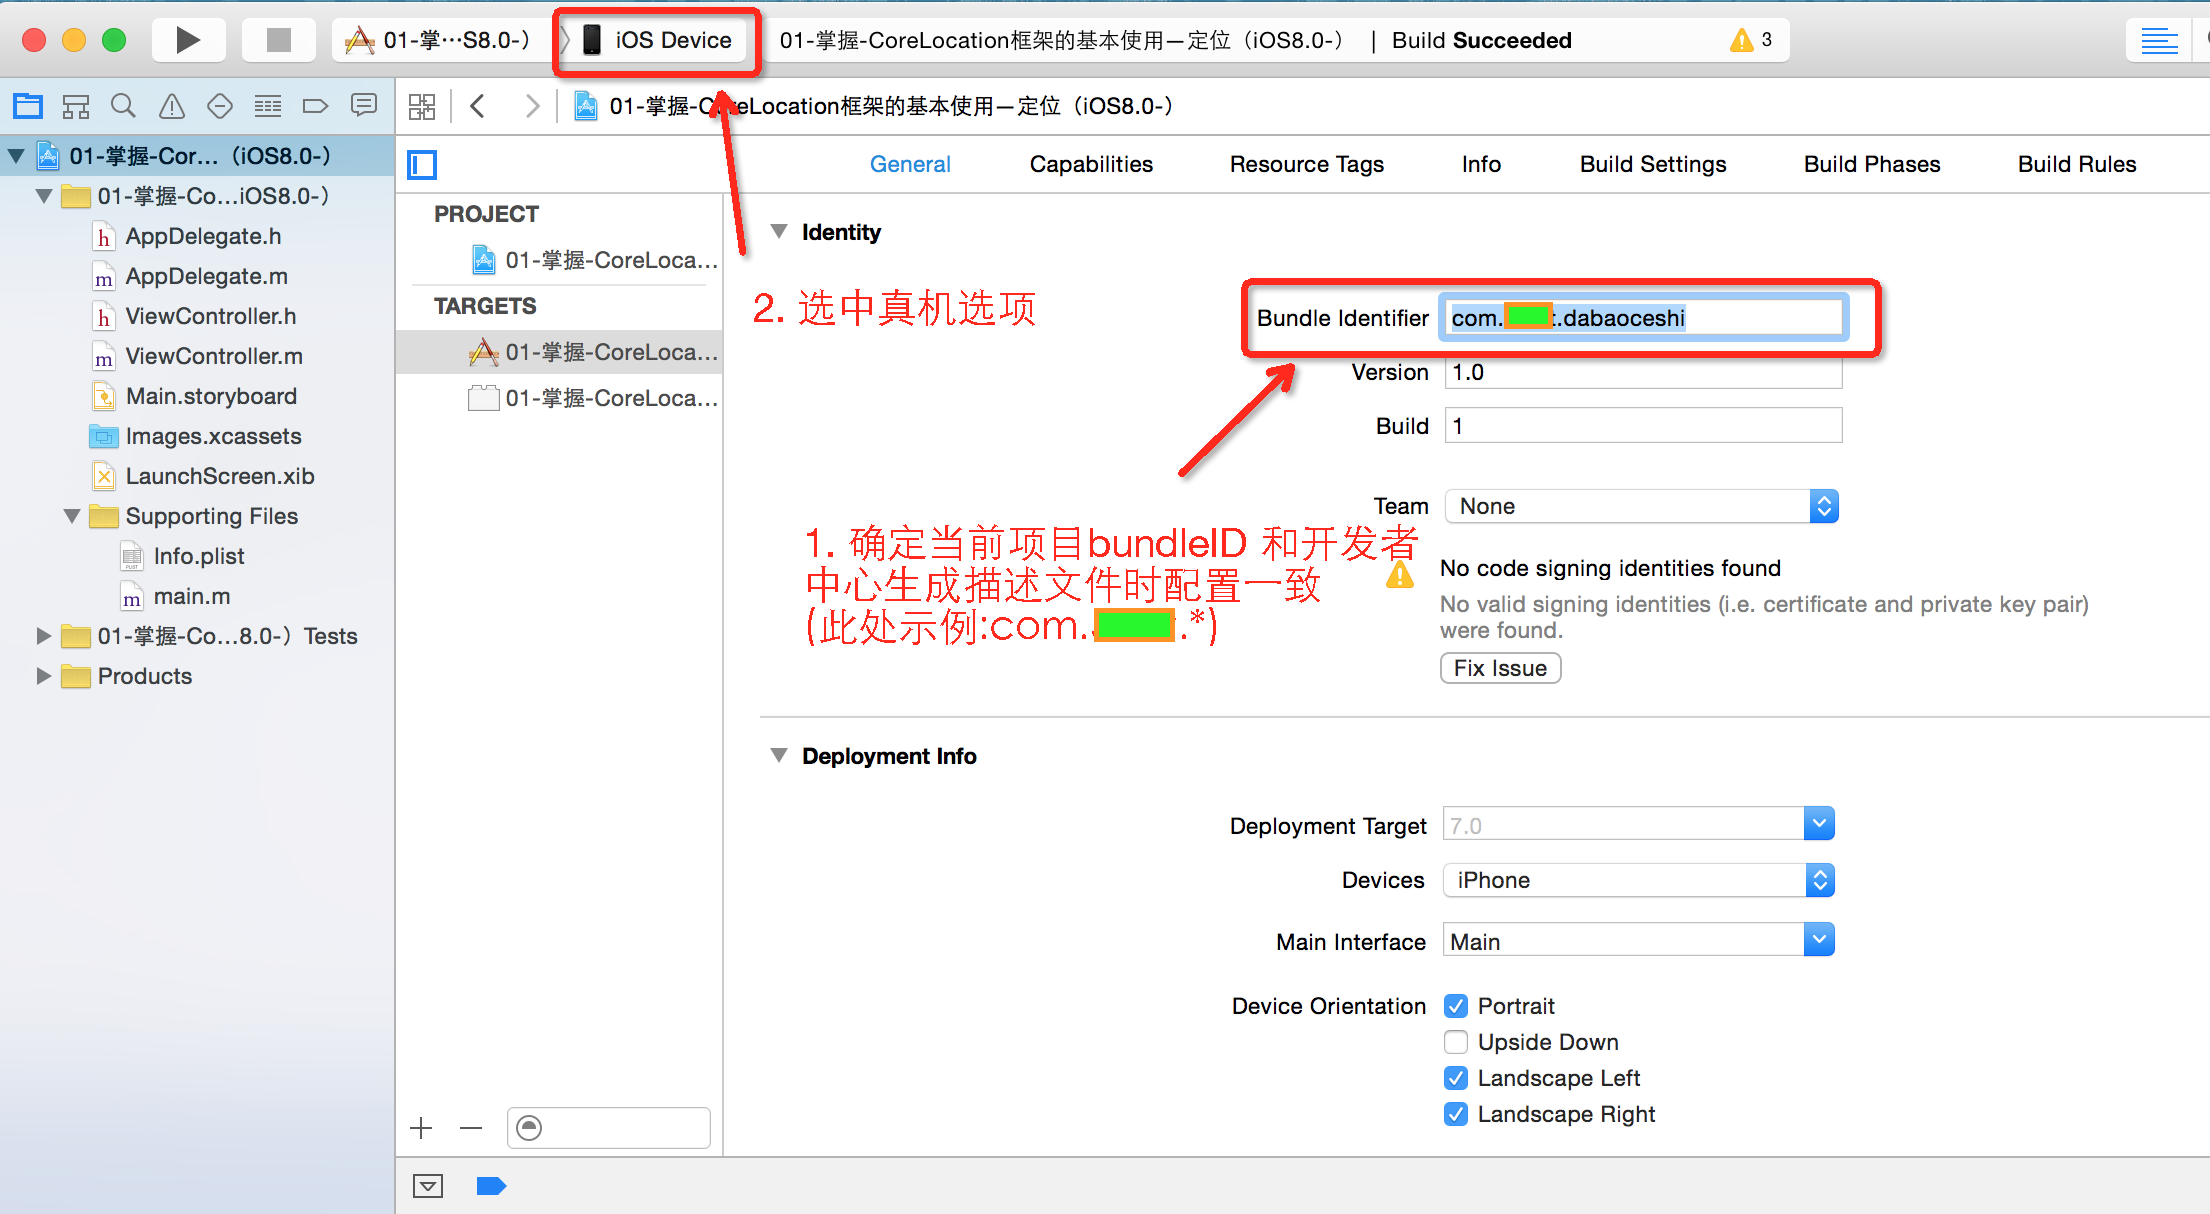Collapse the 01-掌握-Co…iOS8.0-) group folder

tap(44, 195)
